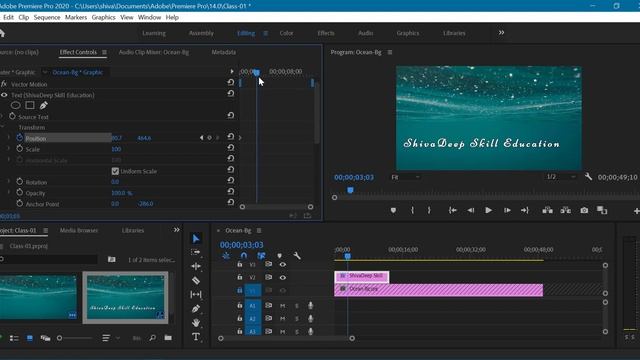Screen dimensions: 640x360
Task: Toggle Linked Selection in timeline
Action: tap(261, 256)
